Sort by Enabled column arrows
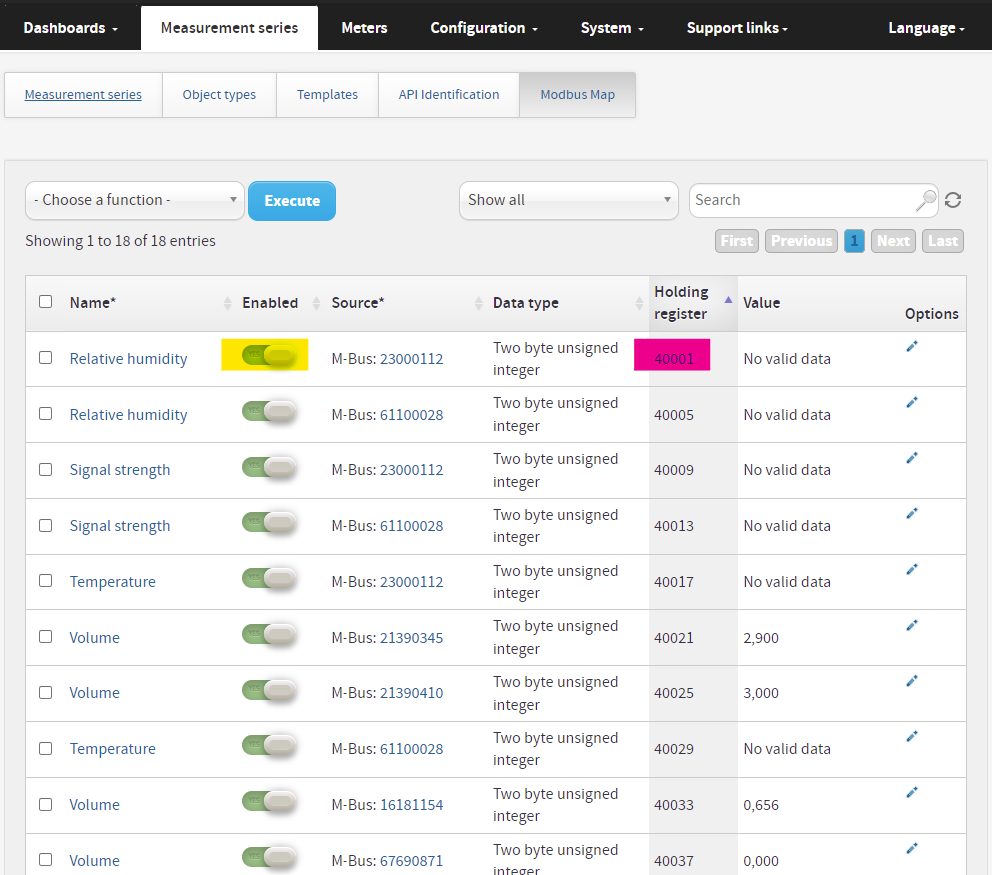This screenshot has width=992, height=875. [x=316, y=303]
